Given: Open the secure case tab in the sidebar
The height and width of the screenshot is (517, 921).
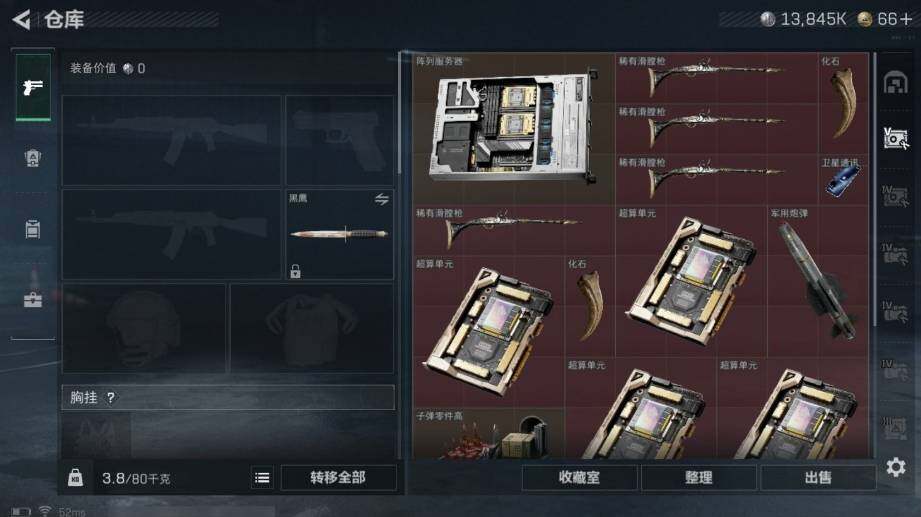Looking at the screenshot, I should pyautogui.click(x=33, y=299).
